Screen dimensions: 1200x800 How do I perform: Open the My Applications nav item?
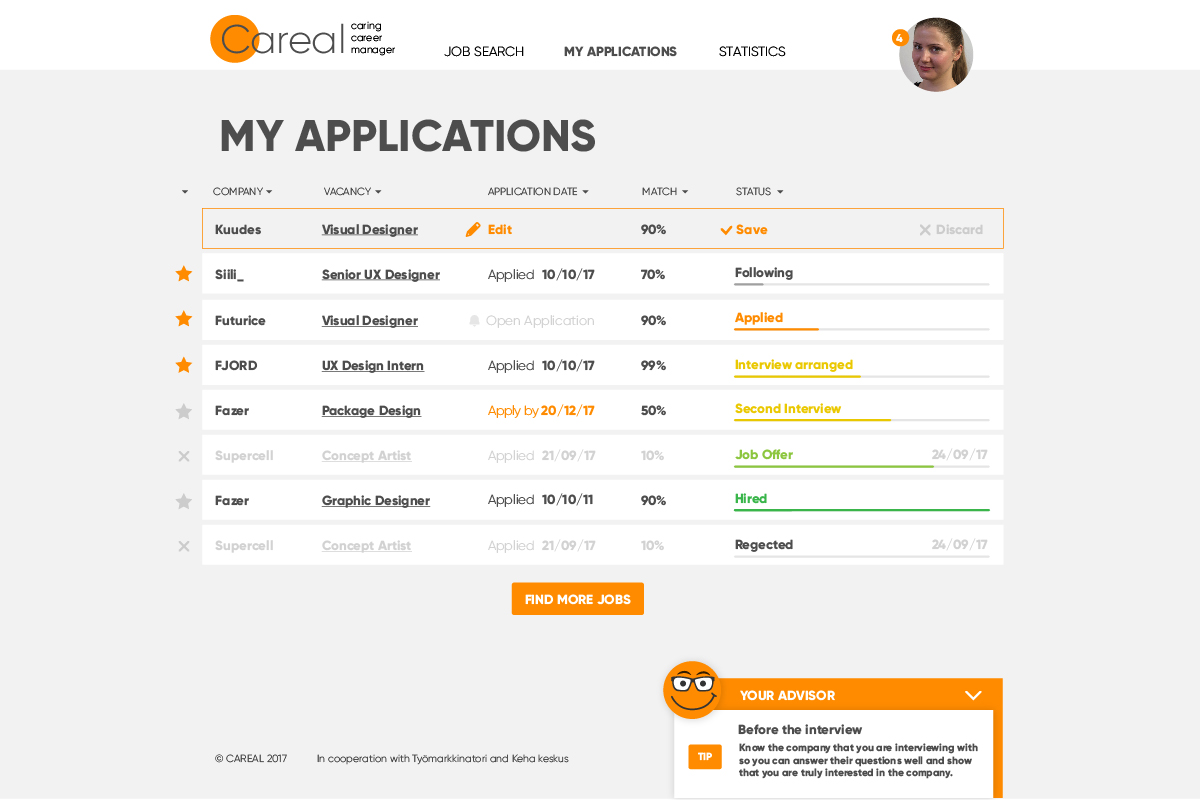[620, 52]
